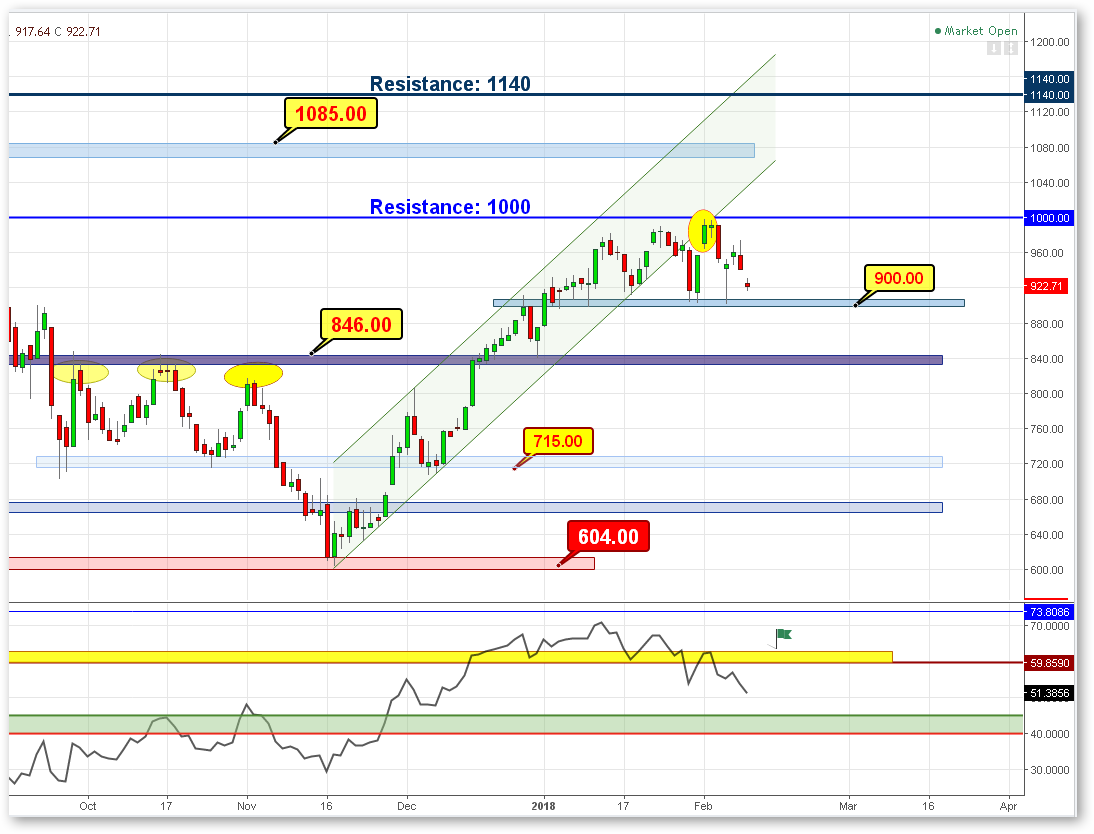Select the green flag marker in indicator pane
This screenshot has height=834, width=1094.
[x=784, y=634]
